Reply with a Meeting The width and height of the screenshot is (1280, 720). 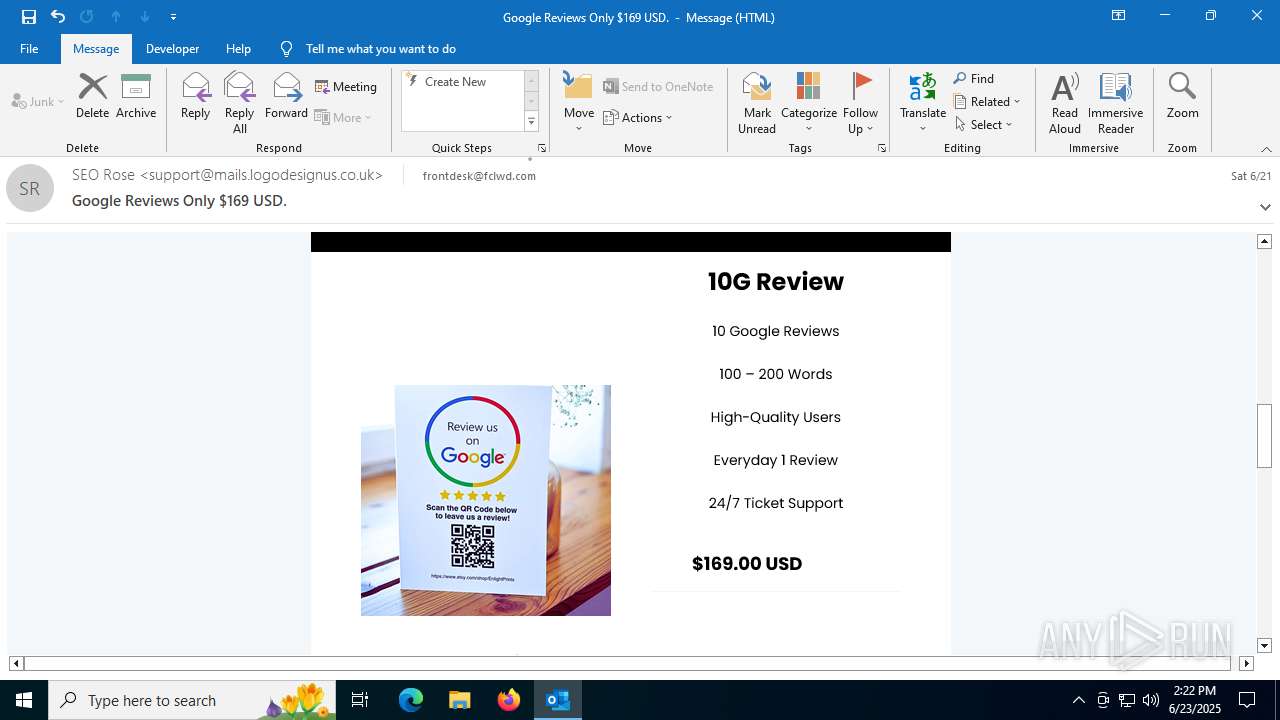pos(346,87)
